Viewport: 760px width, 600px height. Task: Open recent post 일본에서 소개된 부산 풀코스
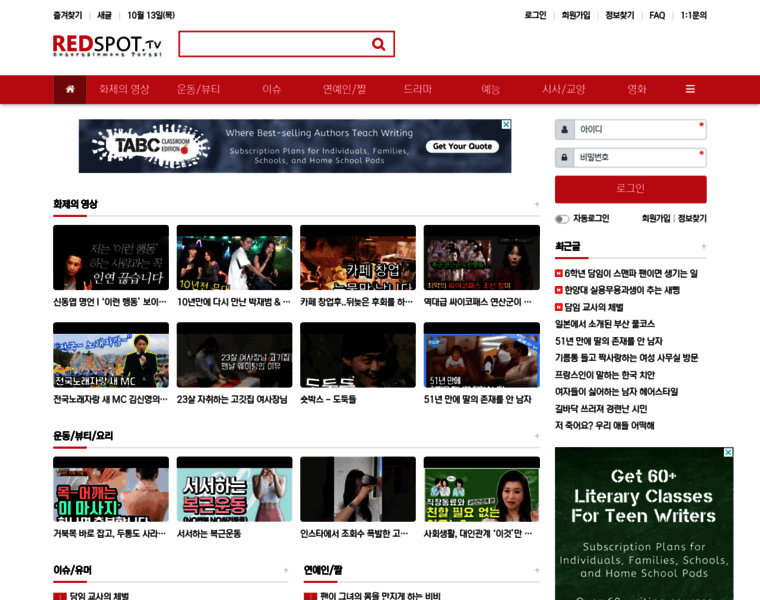tap(605, 324)
